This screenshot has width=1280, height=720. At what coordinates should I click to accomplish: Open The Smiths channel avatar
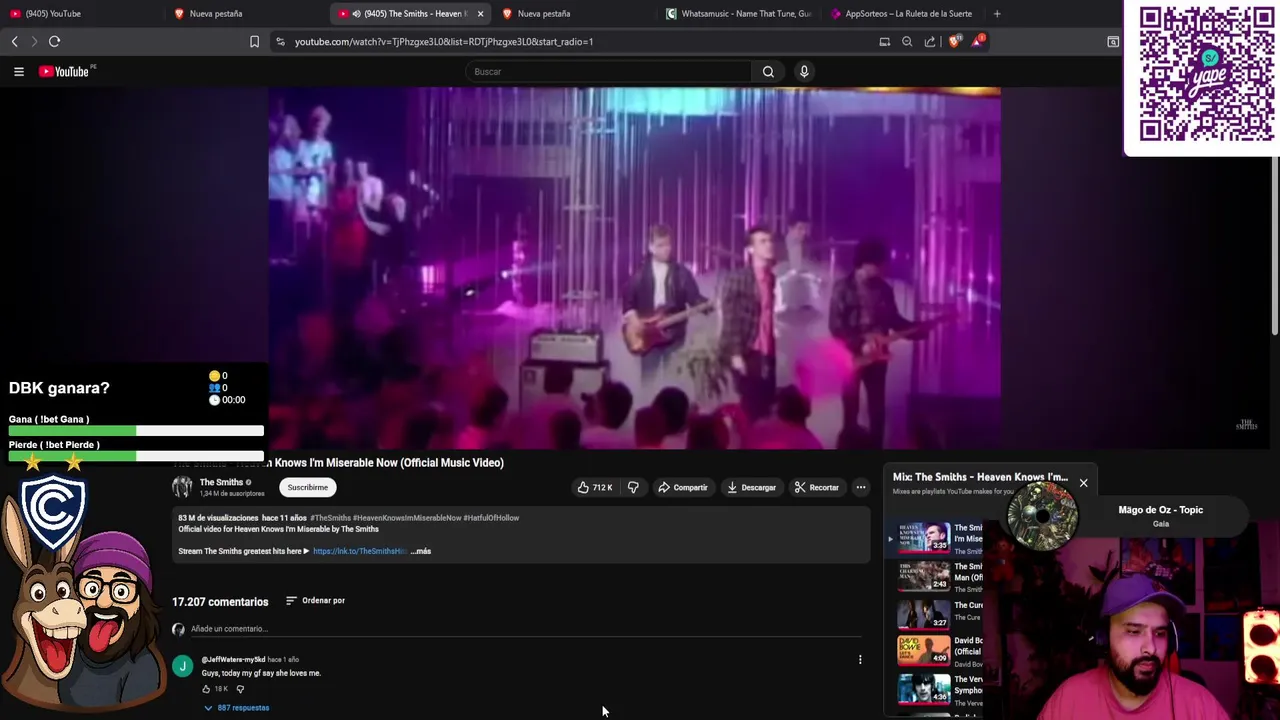click(182, 487)
